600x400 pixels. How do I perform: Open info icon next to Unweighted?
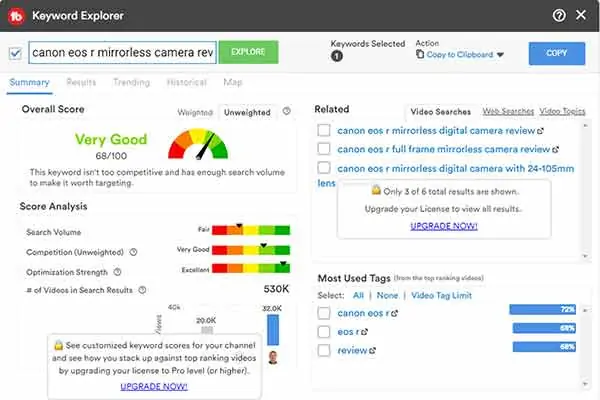click(287, 111)
